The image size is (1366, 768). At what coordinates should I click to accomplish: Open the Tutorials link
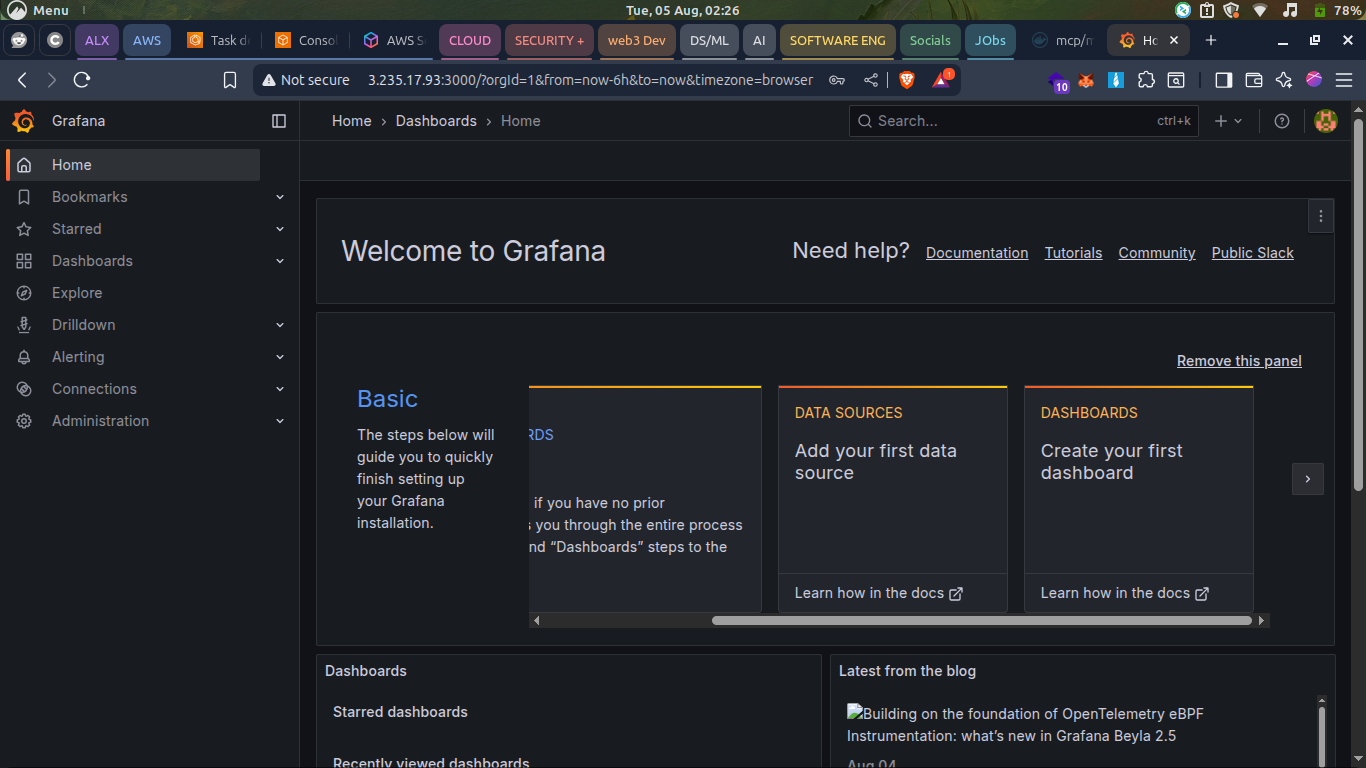[x=1073, y=253]
